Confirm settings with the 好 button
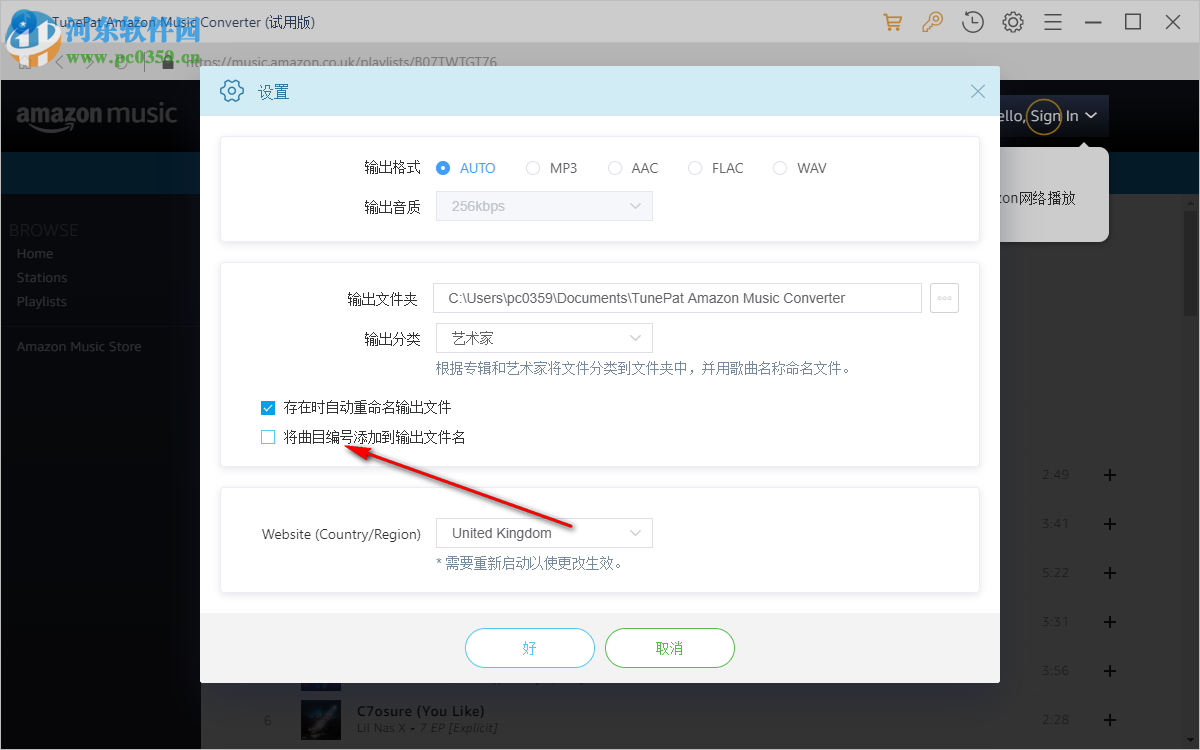Screen dimensions: 1200x750 (x=530, y=648)
